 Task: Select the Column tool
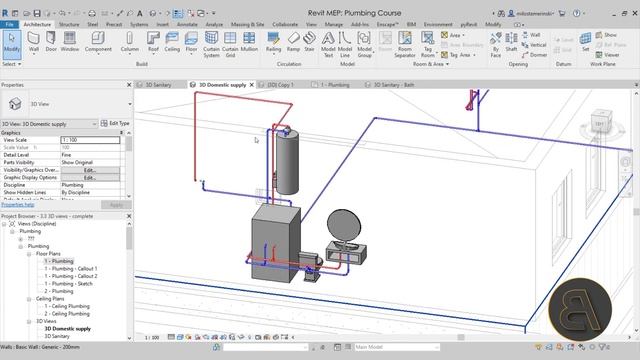coord(129,42)
